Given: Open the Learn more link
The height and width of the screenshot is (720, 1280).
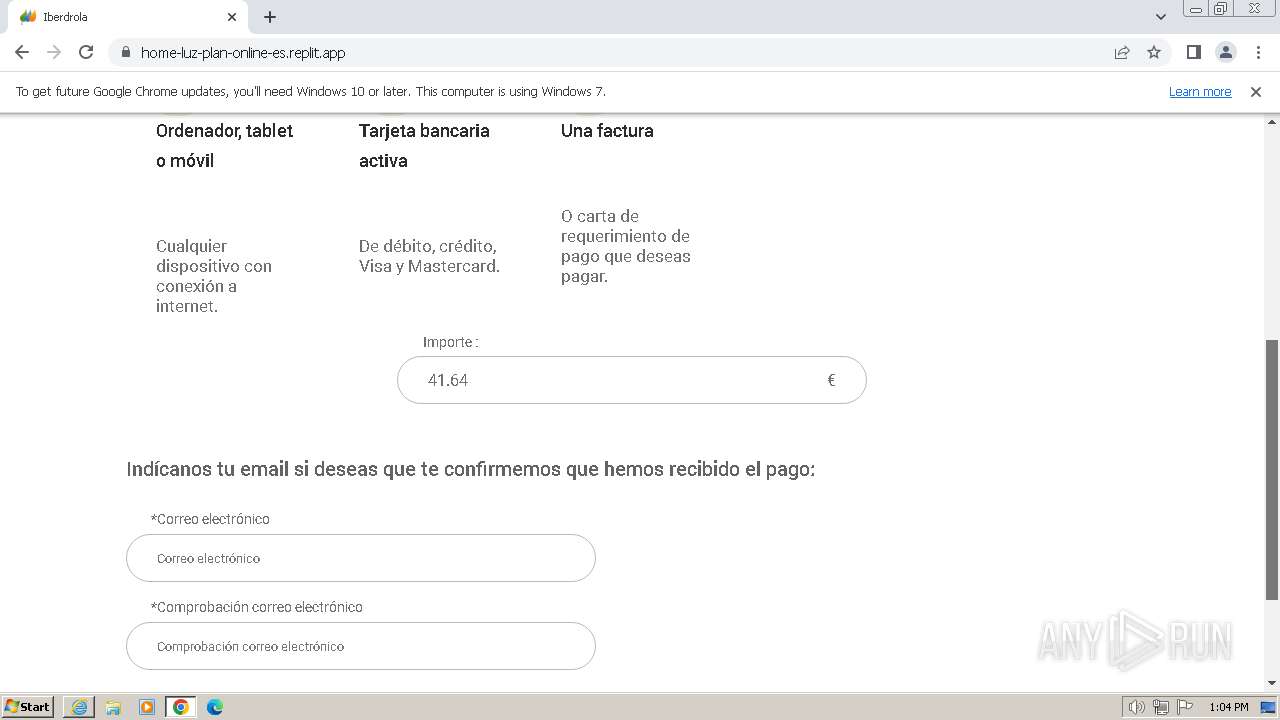Looking at the screenshot, I should coord(1200,91).
